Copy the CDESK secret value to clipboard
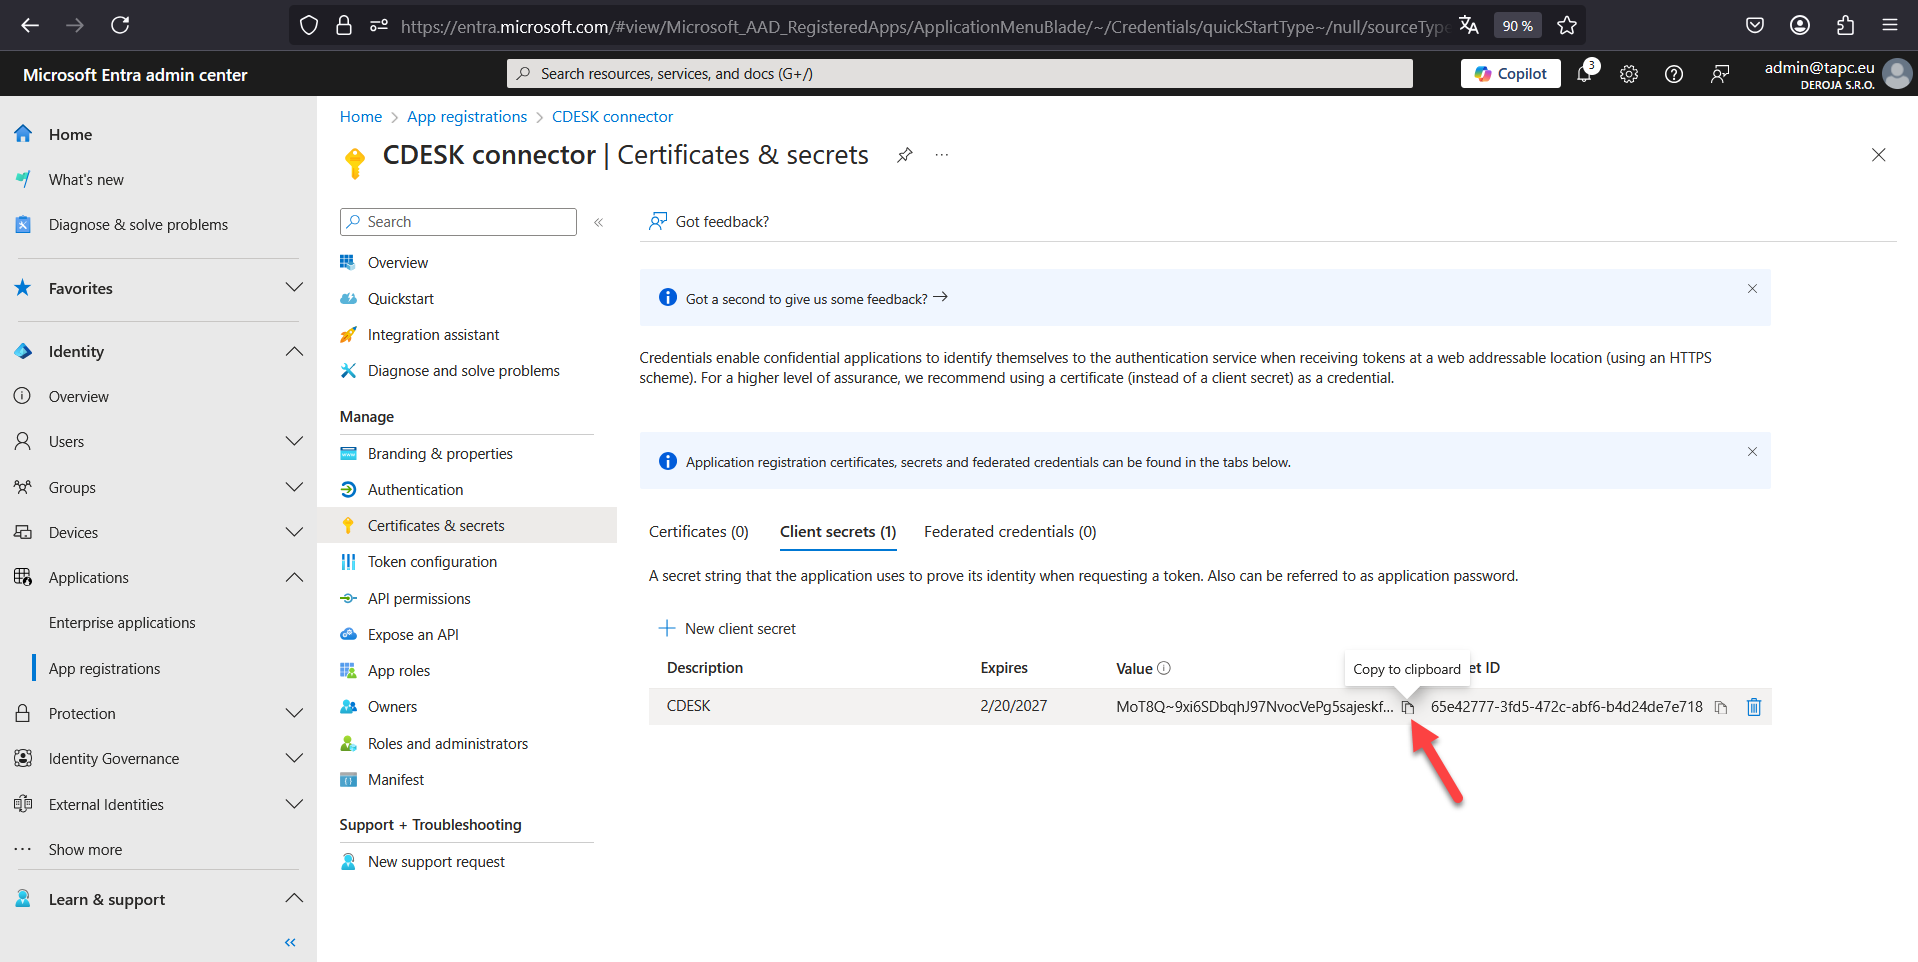1918x962 pixels. tap(1407, 707)
